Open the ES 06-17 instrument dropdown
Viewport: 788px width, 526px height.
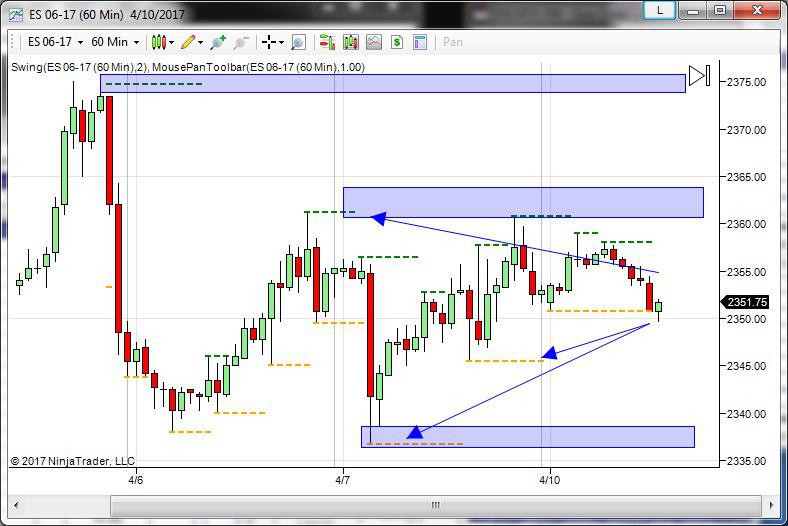pos(55,42)
